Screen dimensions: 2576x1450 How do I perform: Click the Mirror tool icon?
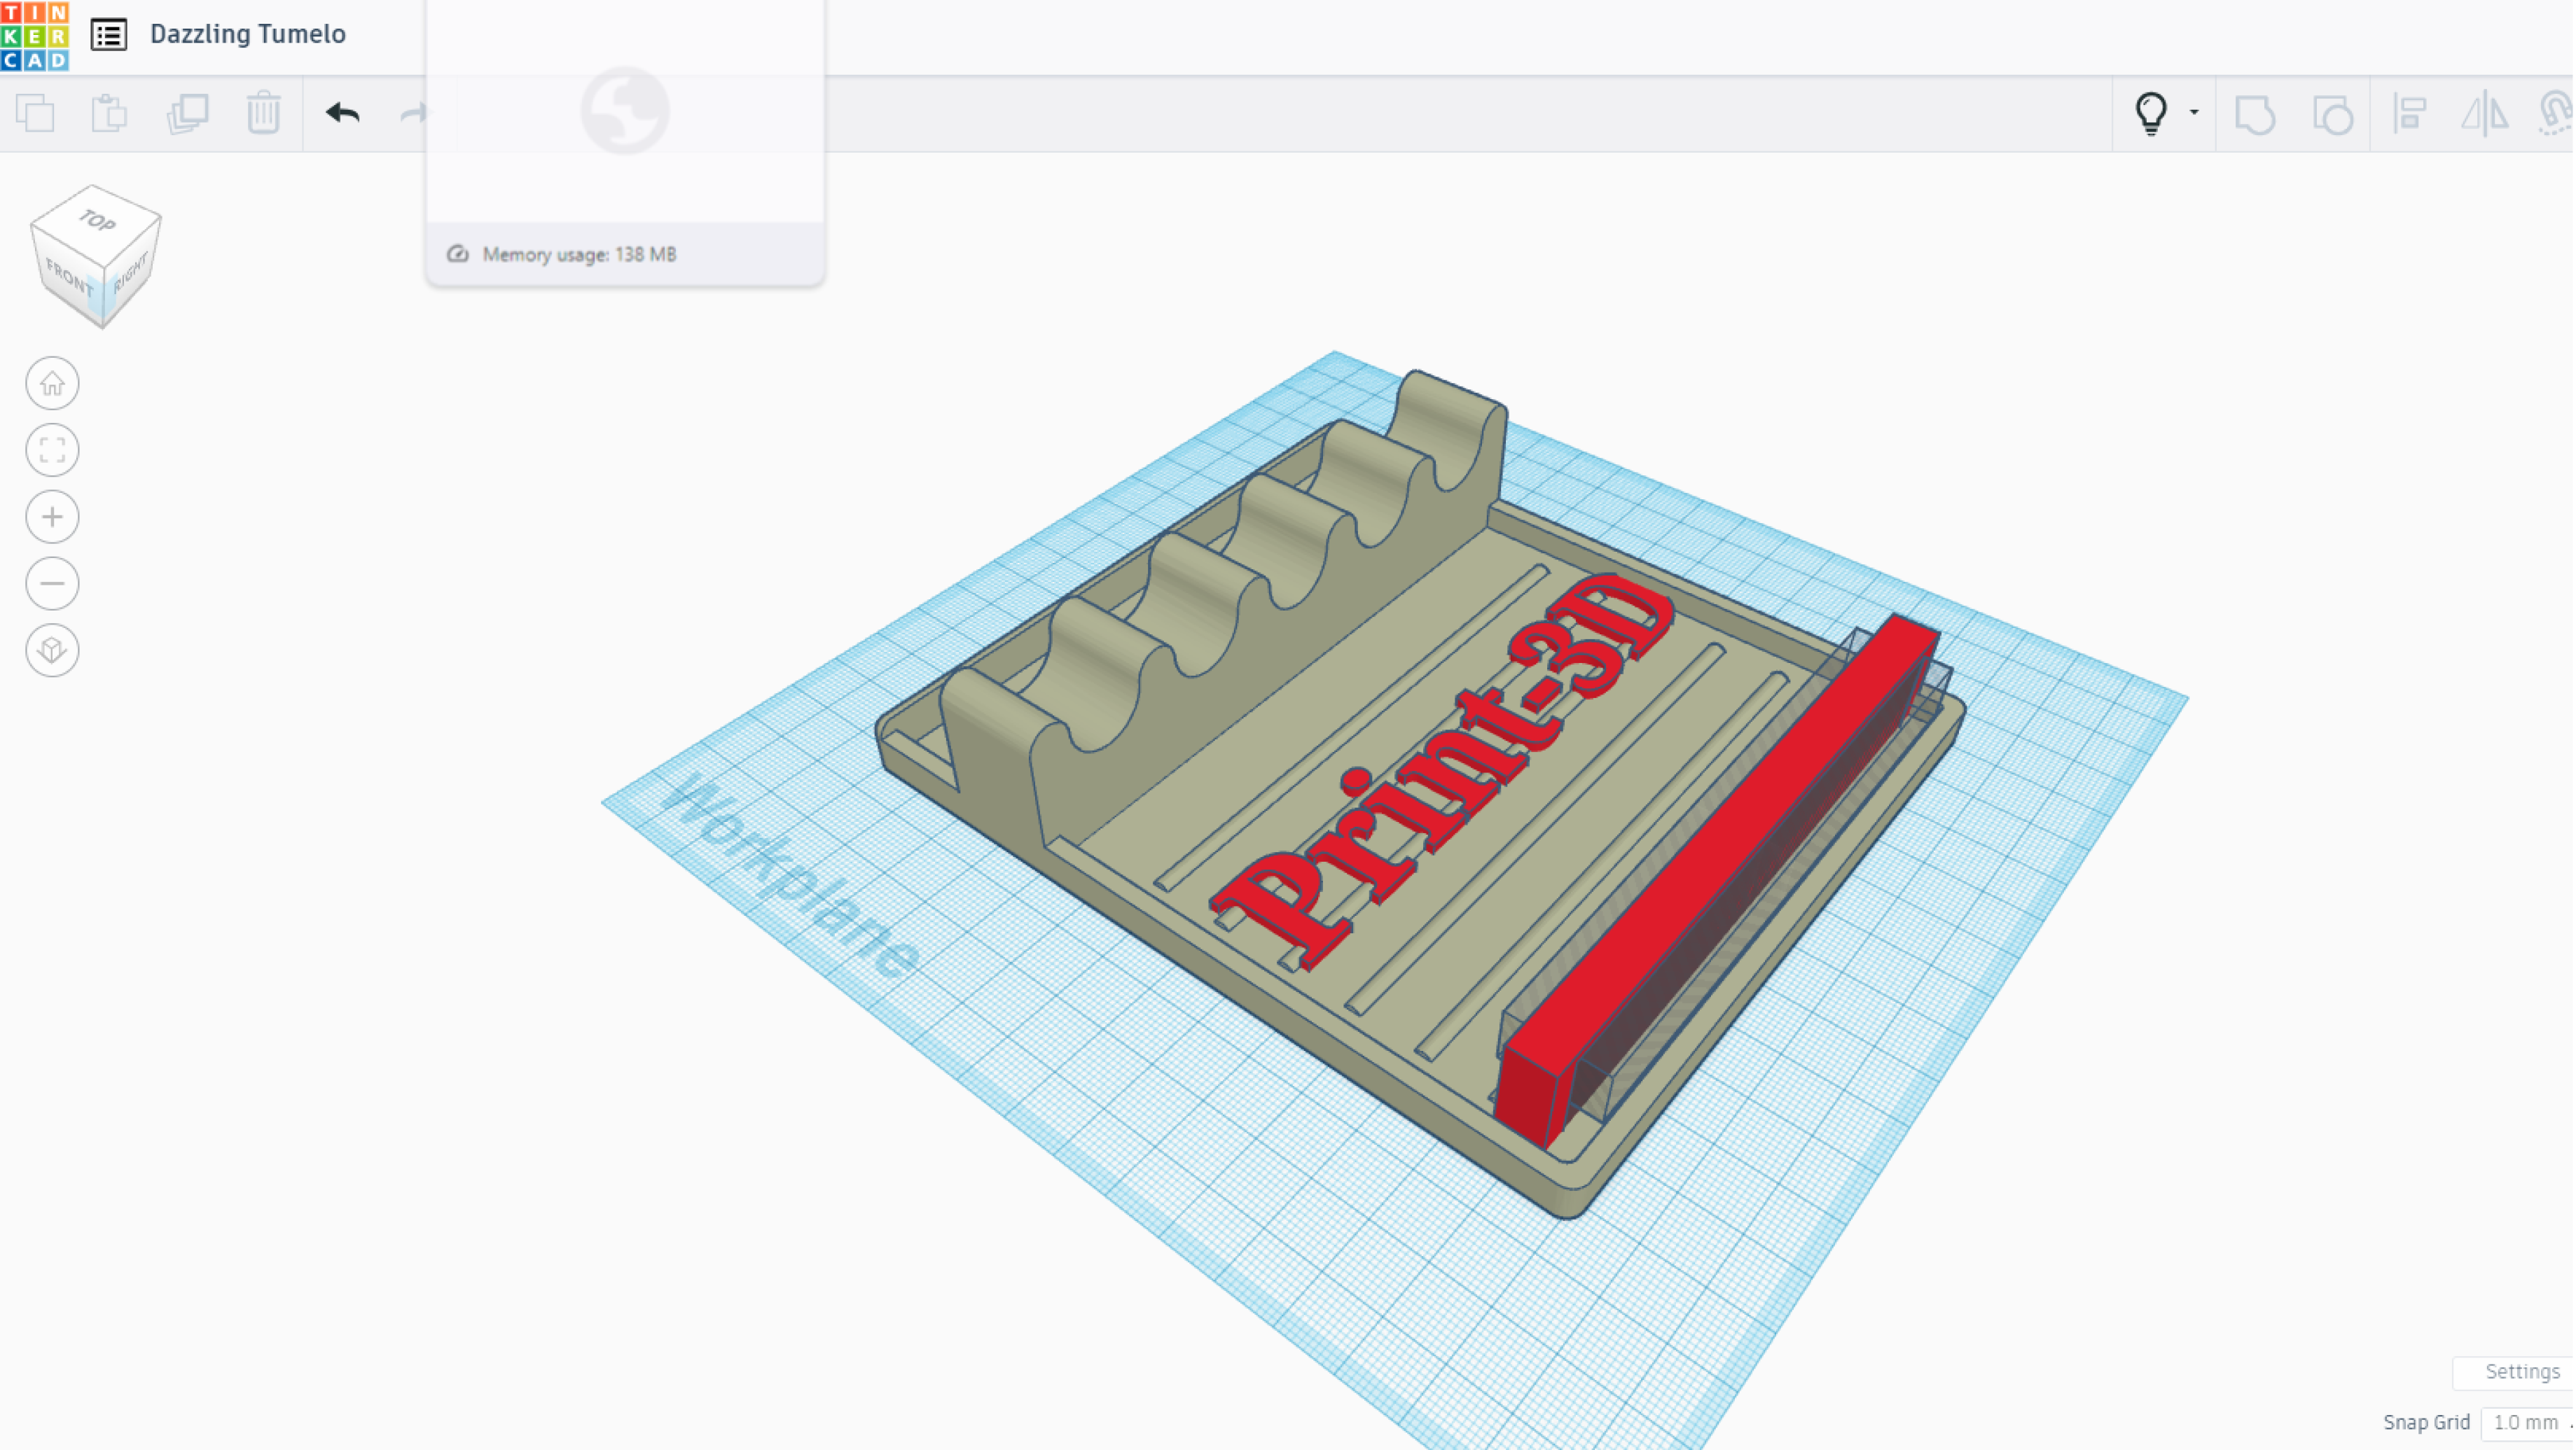click(x=2484, y=113)
